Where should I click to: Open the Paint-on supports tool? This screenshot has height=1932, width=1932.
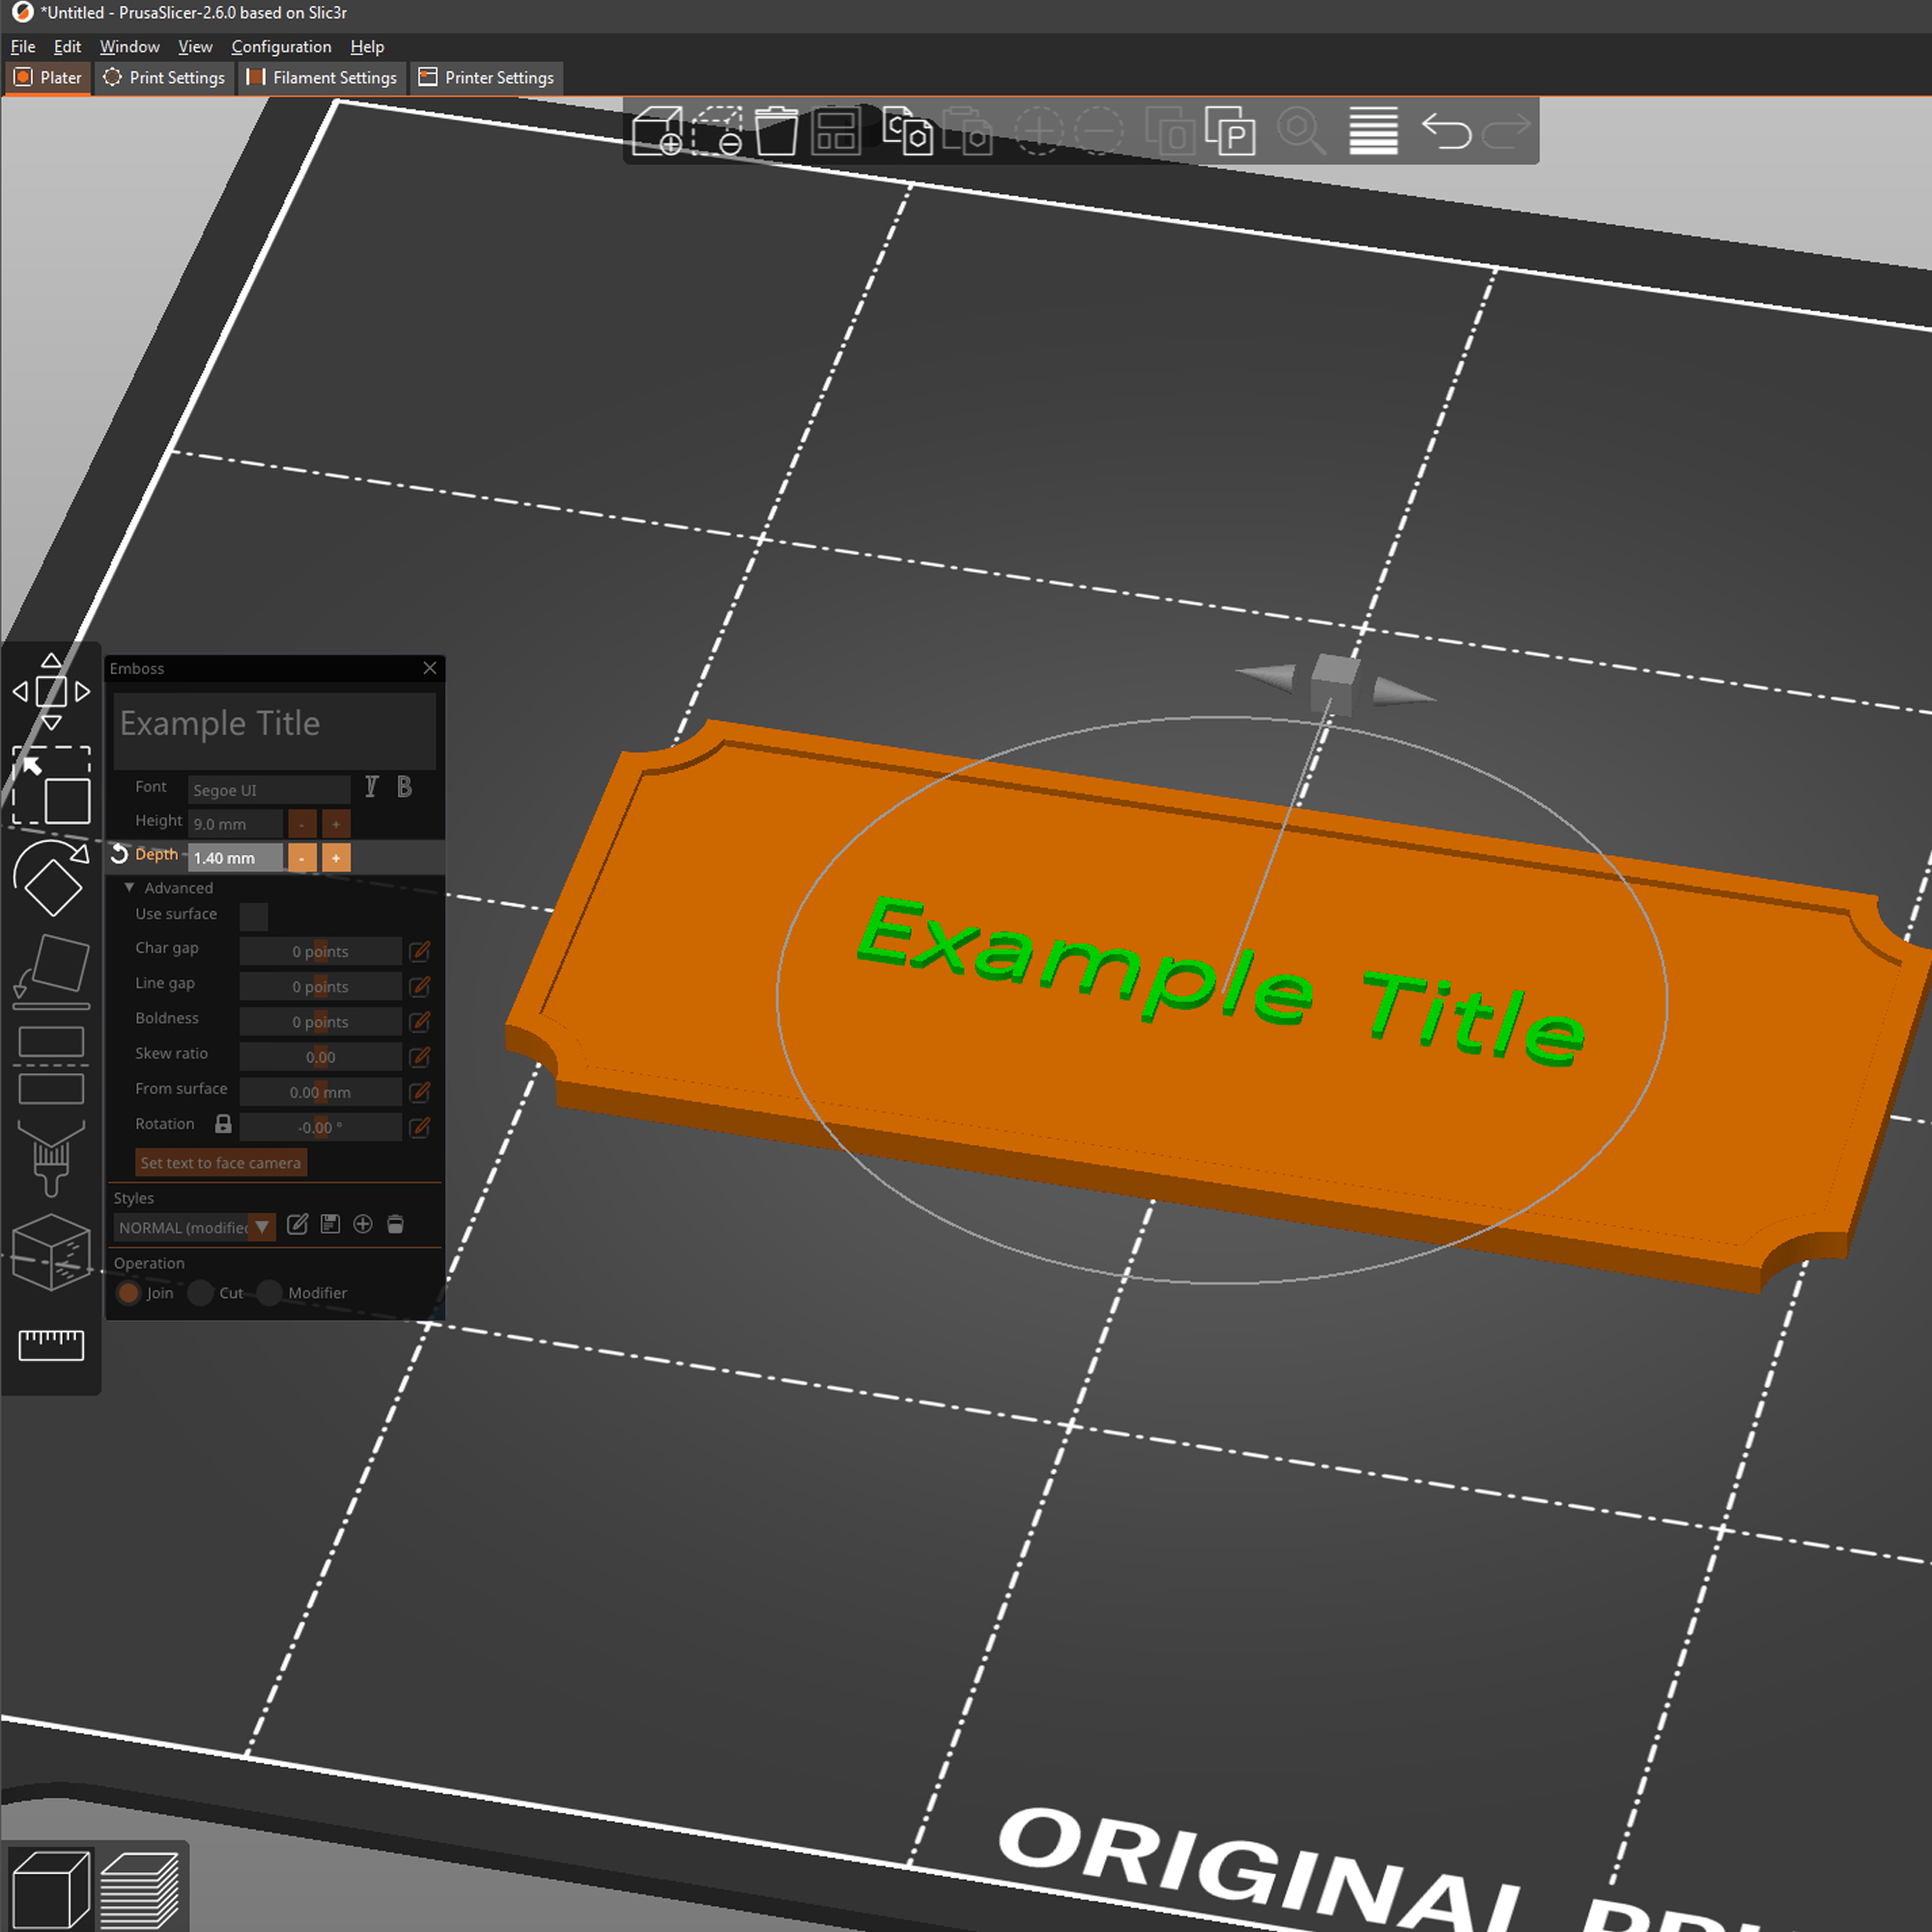51,1158
